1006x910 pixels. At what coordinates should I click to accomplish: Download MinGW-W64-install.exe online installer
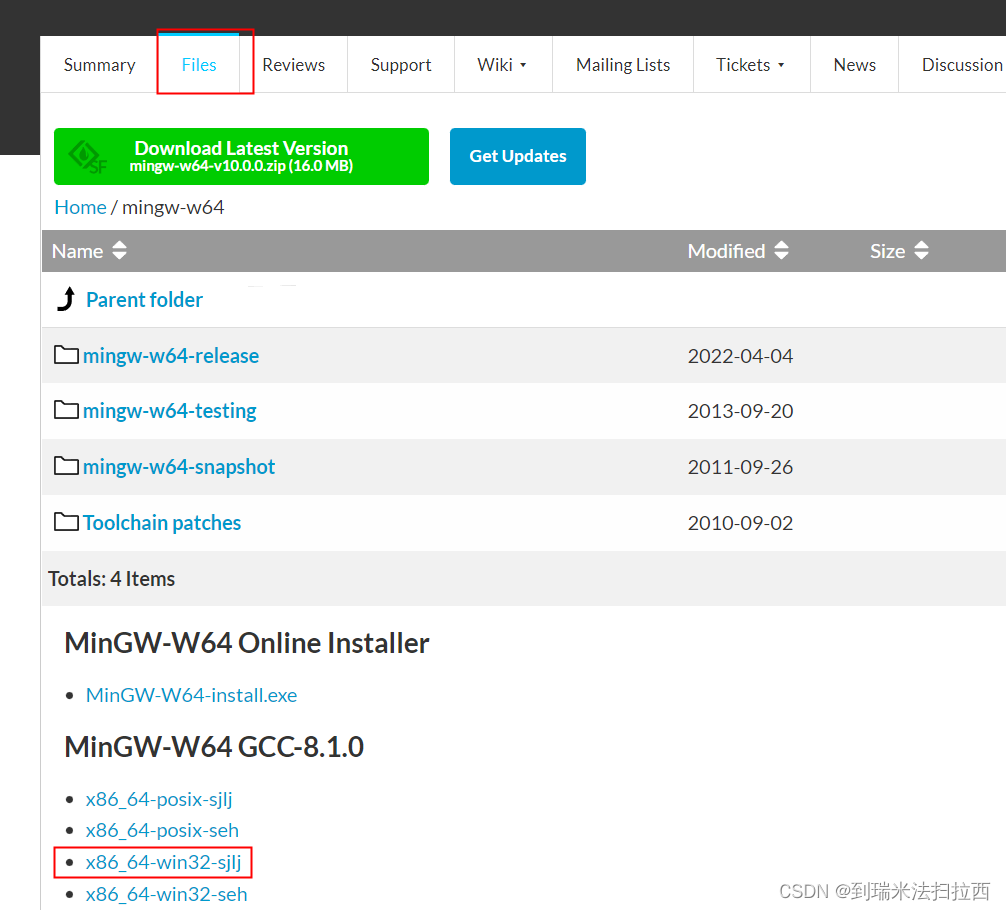[x=191, y=695]
